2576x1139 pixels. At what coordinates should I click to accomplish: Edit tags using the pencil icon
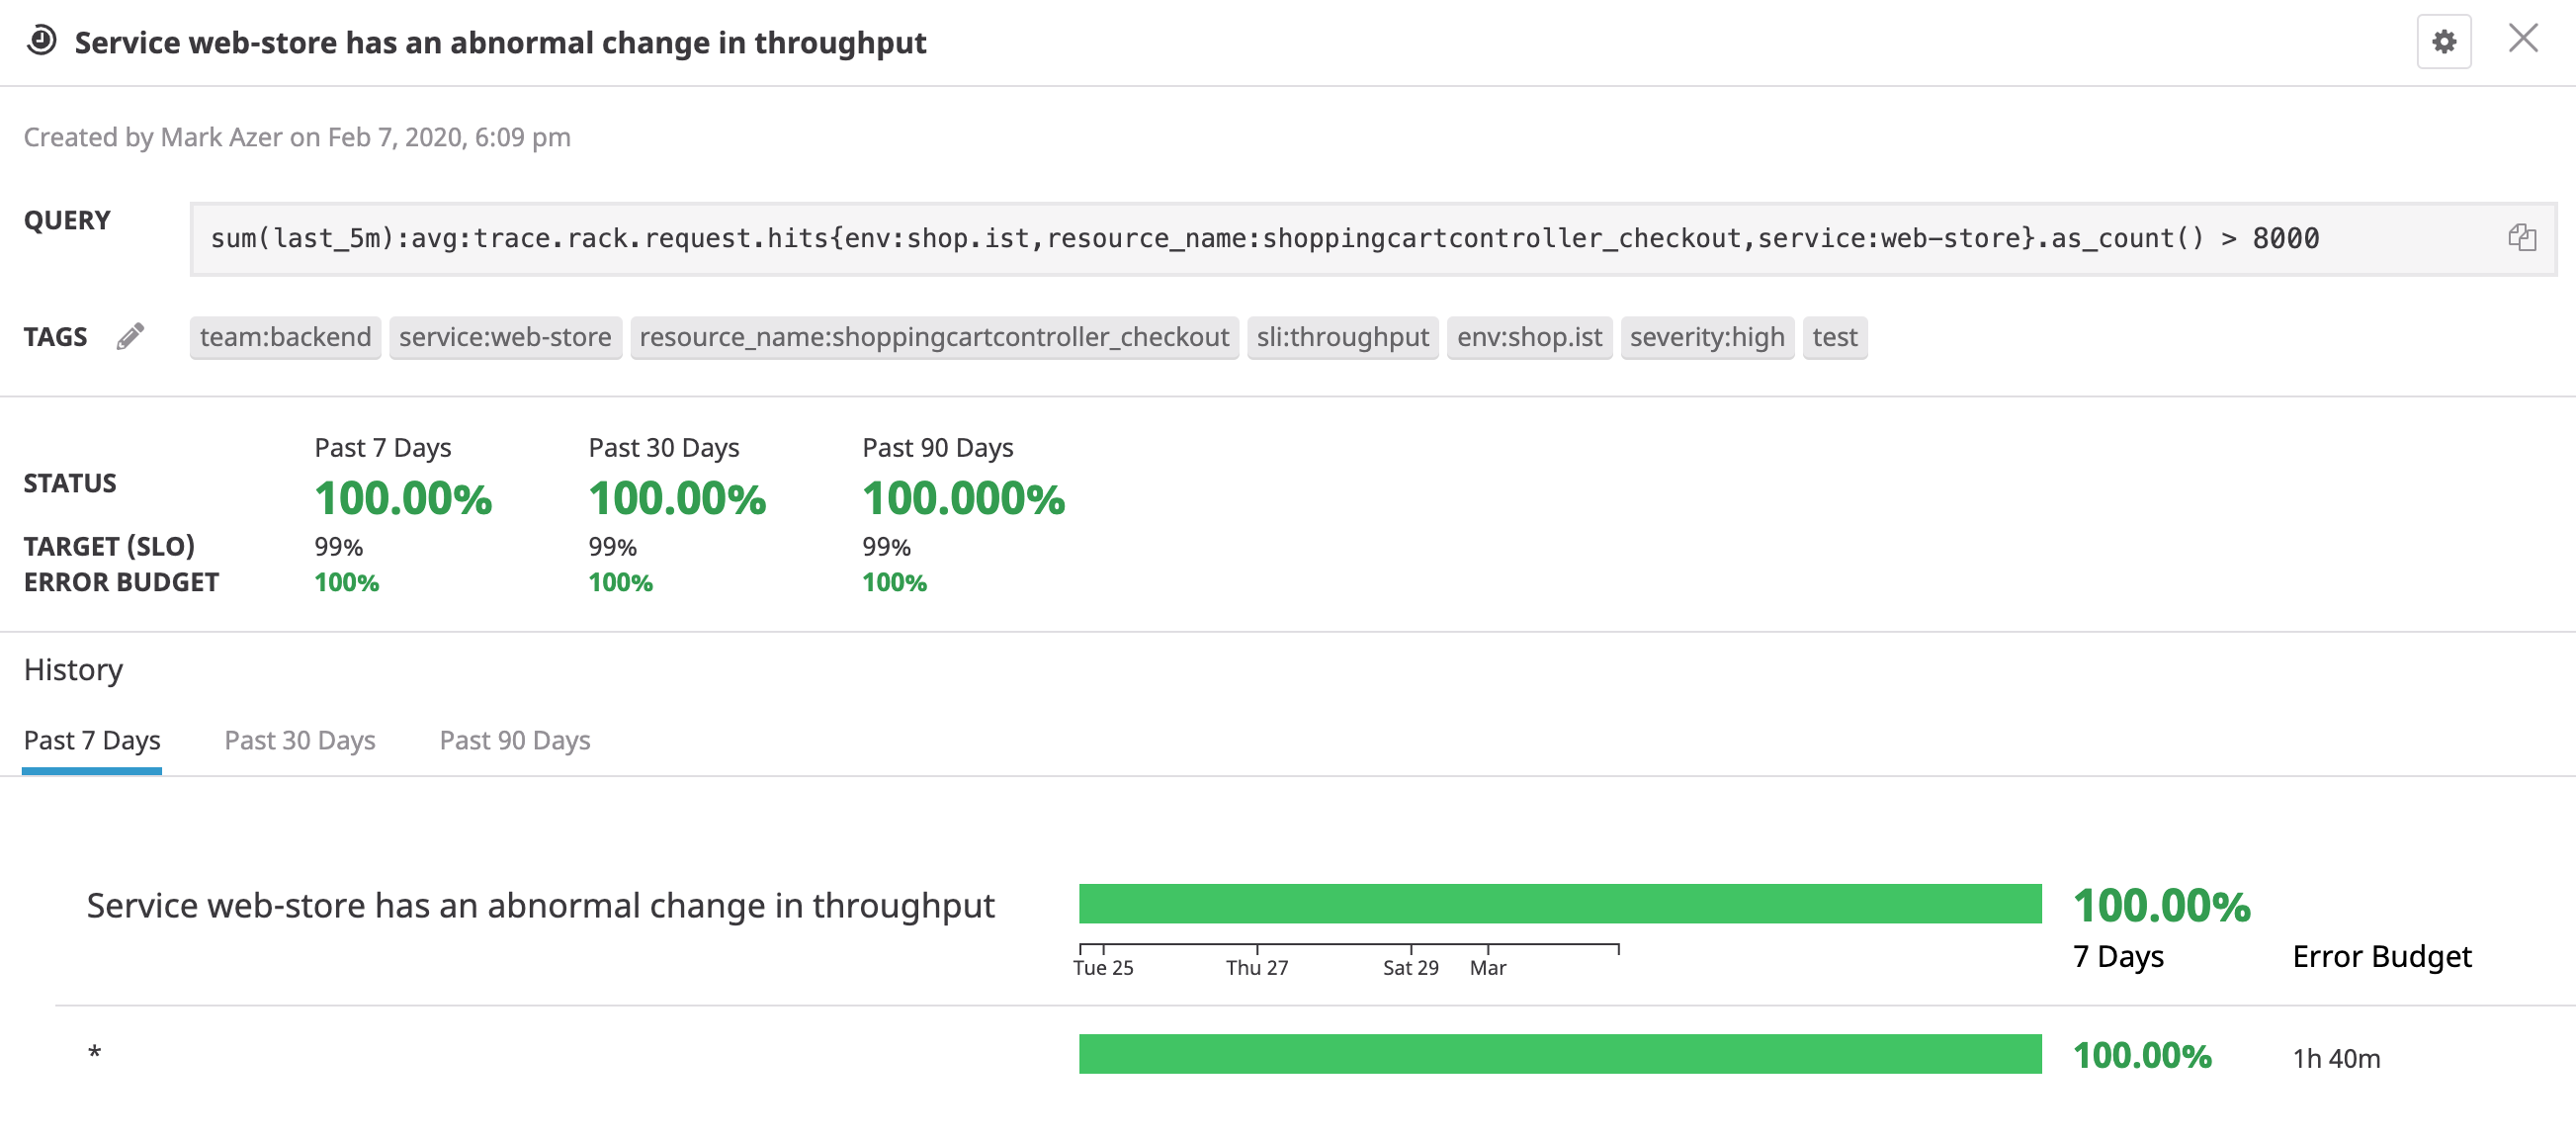[x=129, y=336]
